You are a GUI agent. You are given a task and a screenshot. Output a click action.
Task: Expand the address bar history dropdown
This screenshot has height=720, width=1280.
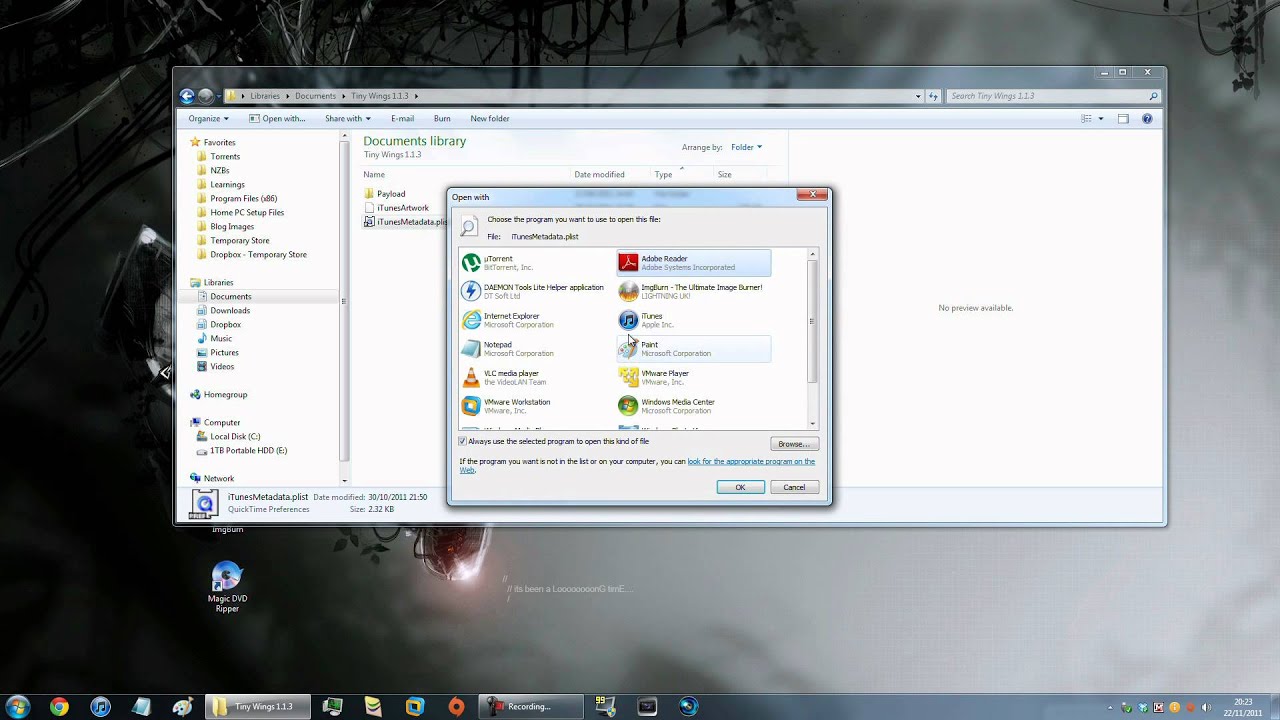(x=918, y=96)
